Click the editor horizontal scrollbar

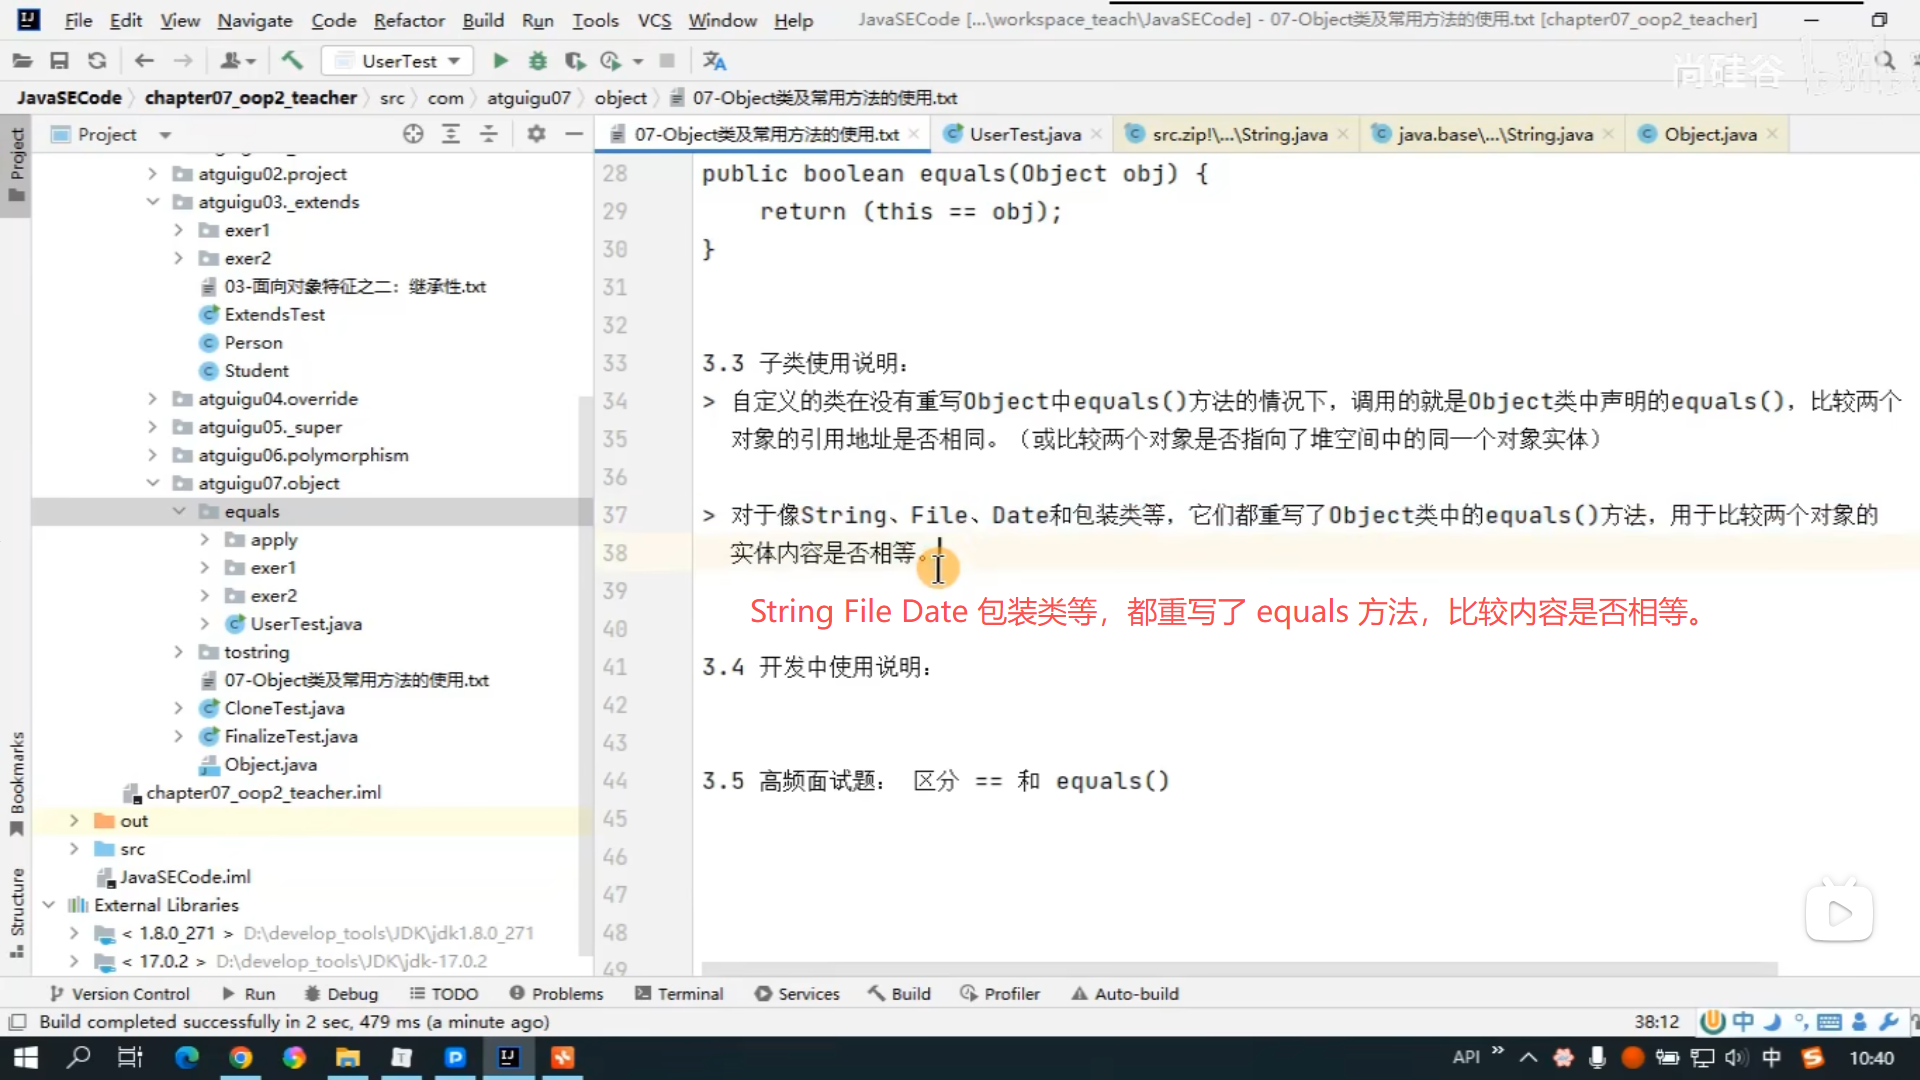tap(1238, 969)
